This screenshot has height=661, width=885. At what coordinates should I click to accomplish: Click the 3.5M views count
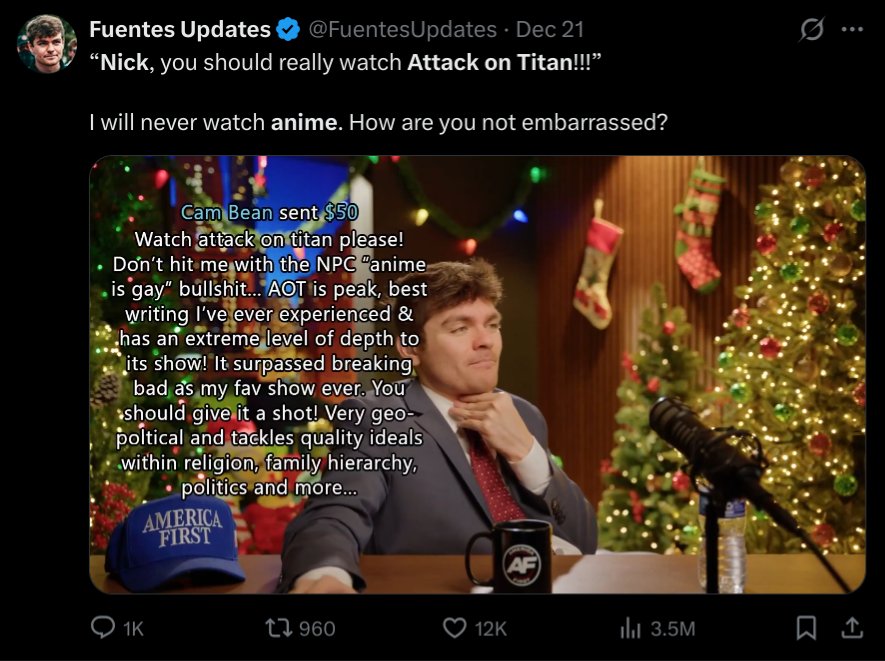click(x=672, y=629)
